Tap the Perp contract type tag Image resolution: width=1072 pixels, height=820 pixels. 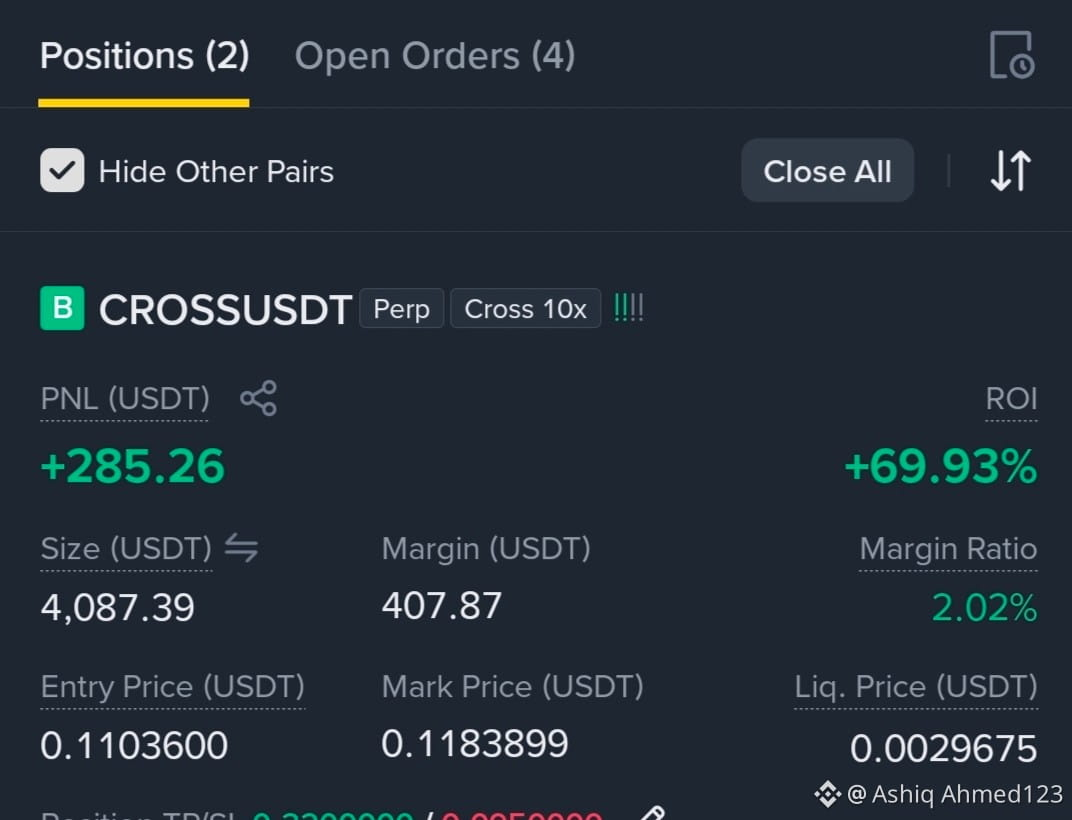(x=401, y=308)
